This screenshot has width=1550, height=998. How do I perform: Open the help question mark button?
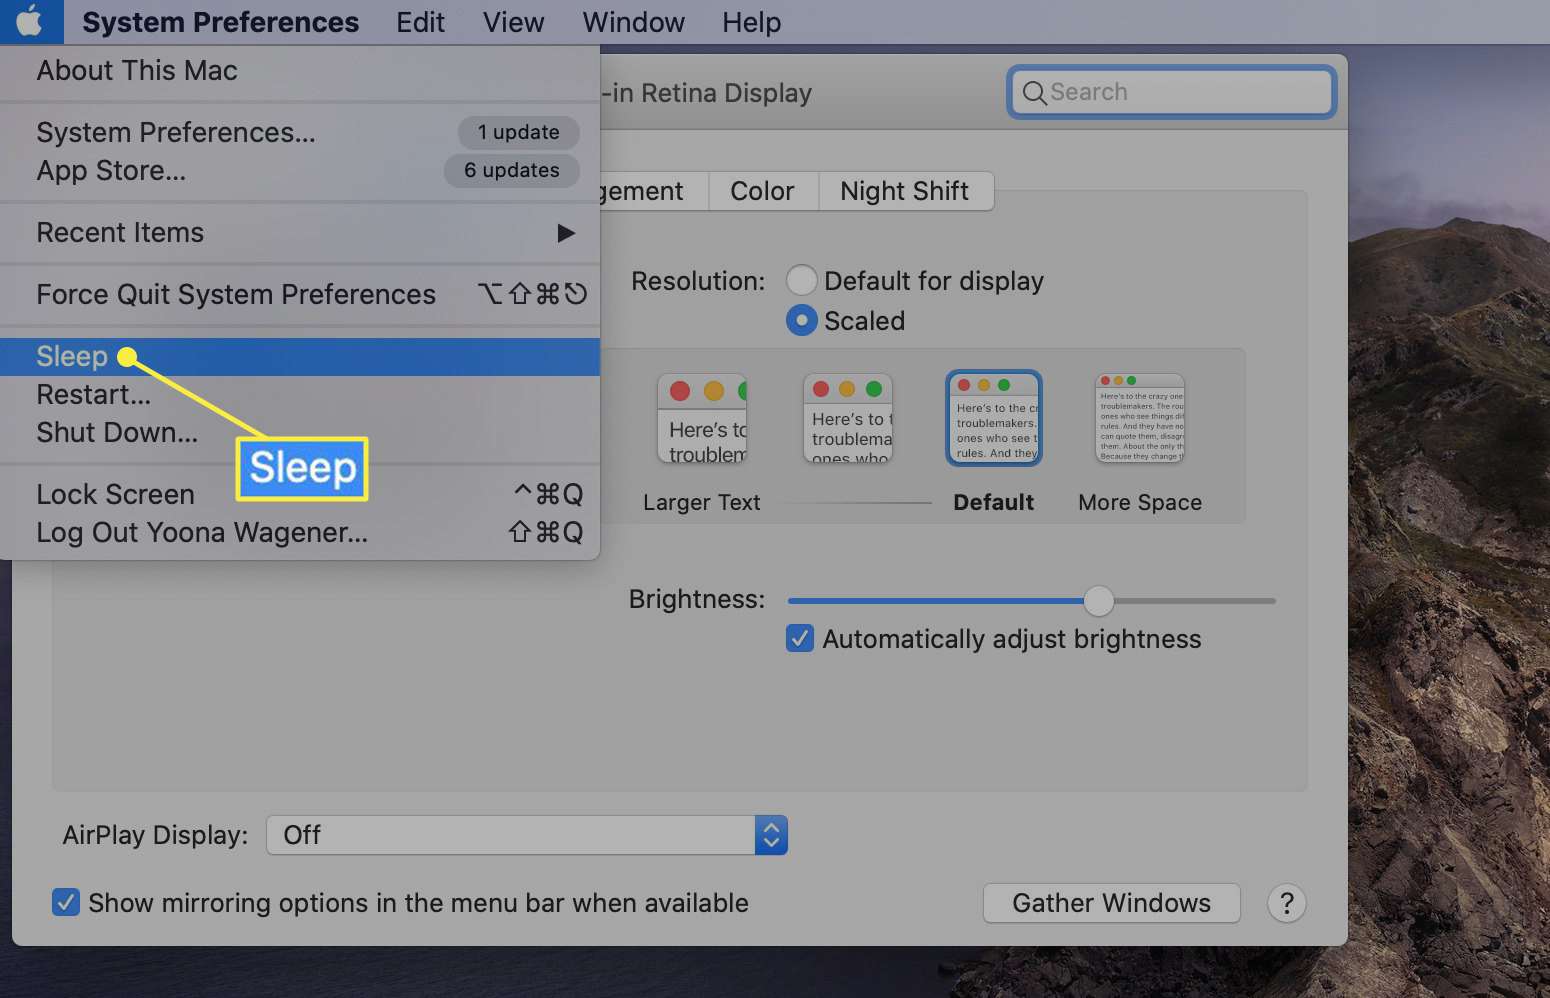click(x=1287, y=904)
